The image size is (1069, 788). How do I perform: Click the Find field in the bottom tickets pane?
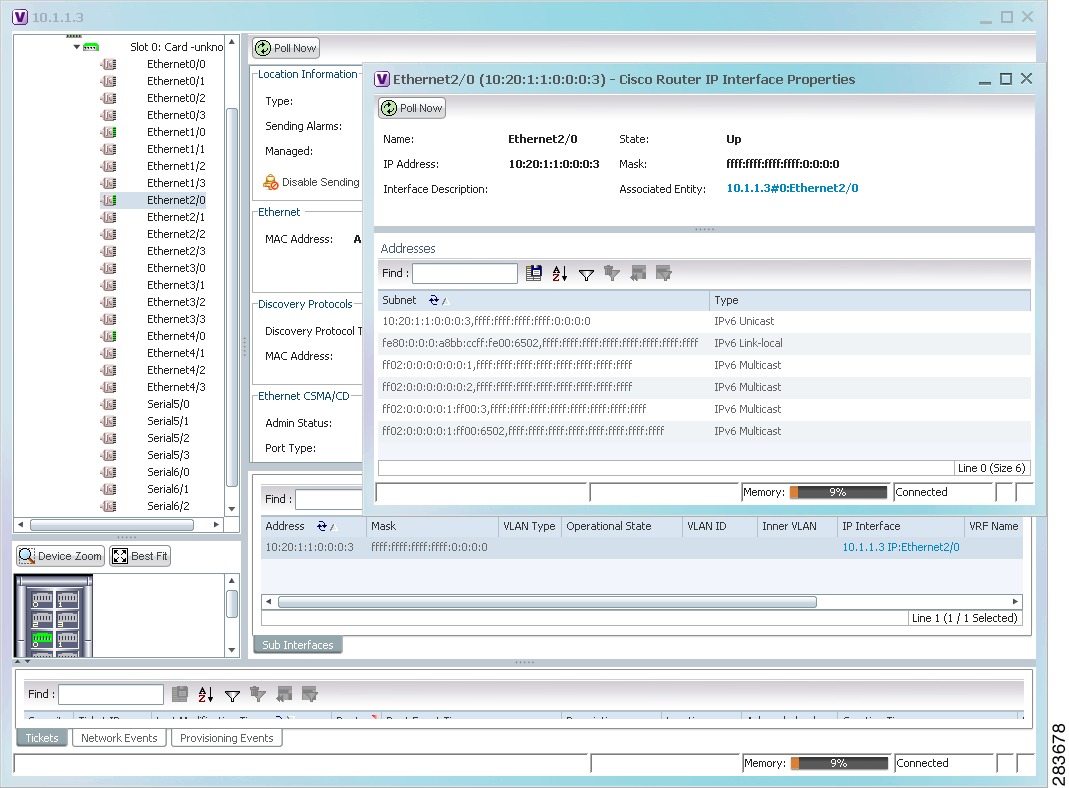pyautogui.click(x=111, y=694)
